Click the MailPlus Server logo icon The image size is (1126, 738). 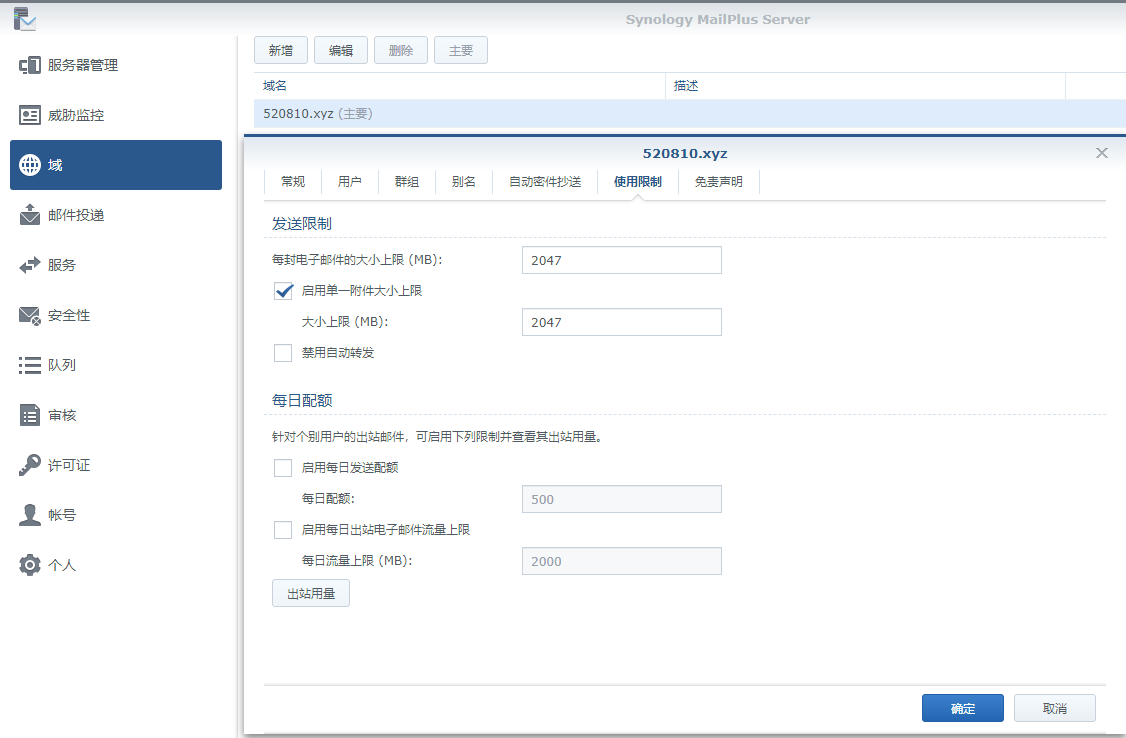tap(25, 18)
